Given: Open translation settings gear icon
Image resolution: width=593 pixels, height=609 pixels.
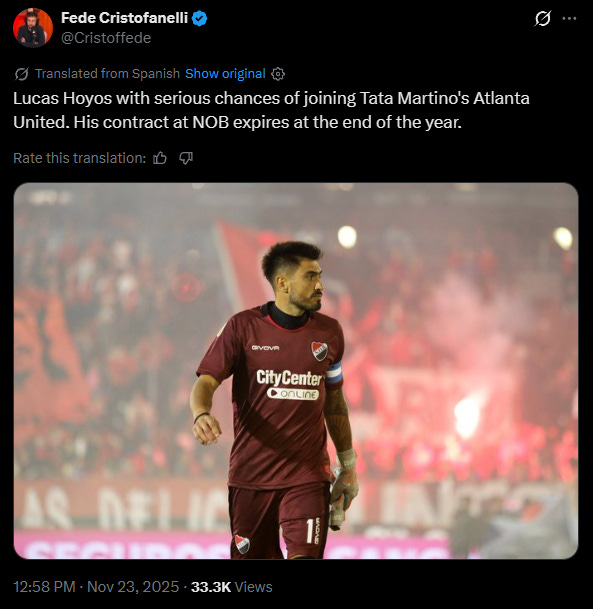Looking at the screenshot, I should tap(278, 74).
